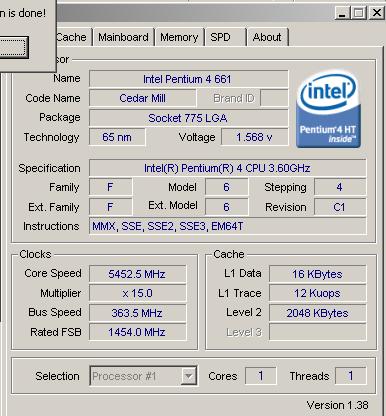386x416 pixels.
Task: Select the Cache tab
Action: coord(73,37)
